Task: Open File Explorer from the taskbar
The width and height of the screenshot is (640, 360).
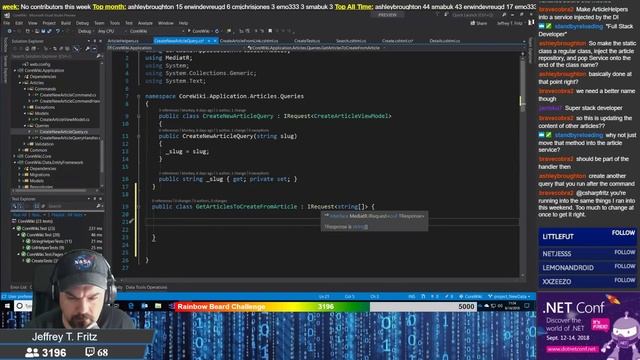Action: point(158,306)
